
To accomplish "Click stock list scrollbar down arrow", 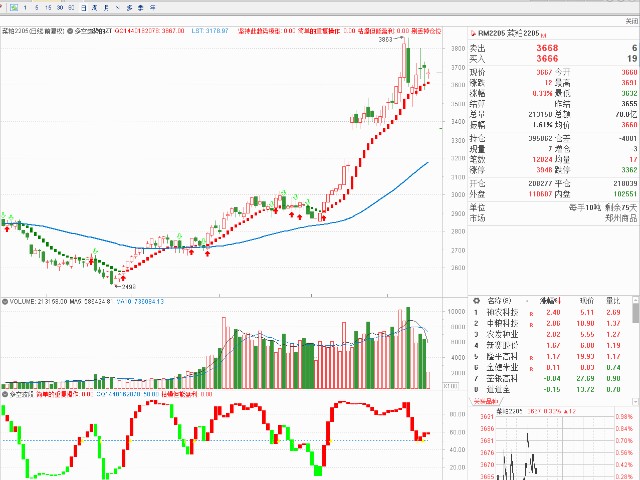I will [x=635, y=402].
